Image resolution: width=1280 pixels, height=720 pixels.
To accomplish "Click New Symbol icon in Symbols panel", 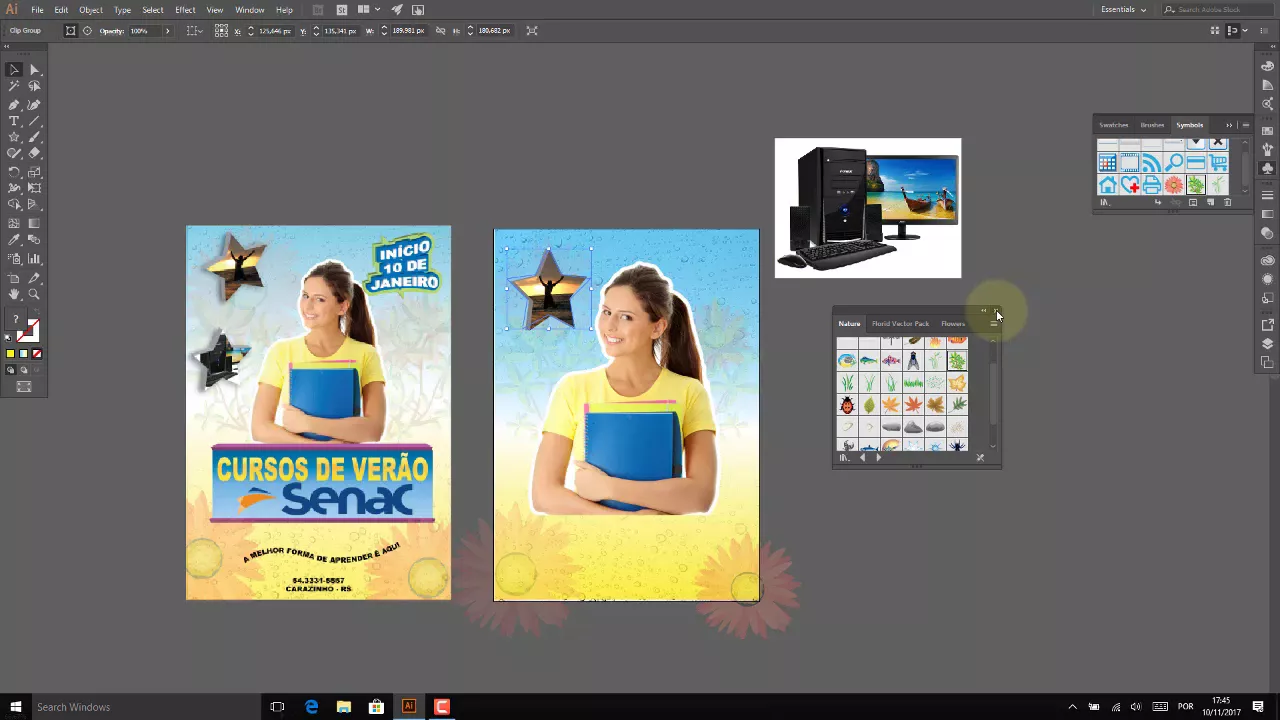I will pyautogui.click(x=1211, y=202).
